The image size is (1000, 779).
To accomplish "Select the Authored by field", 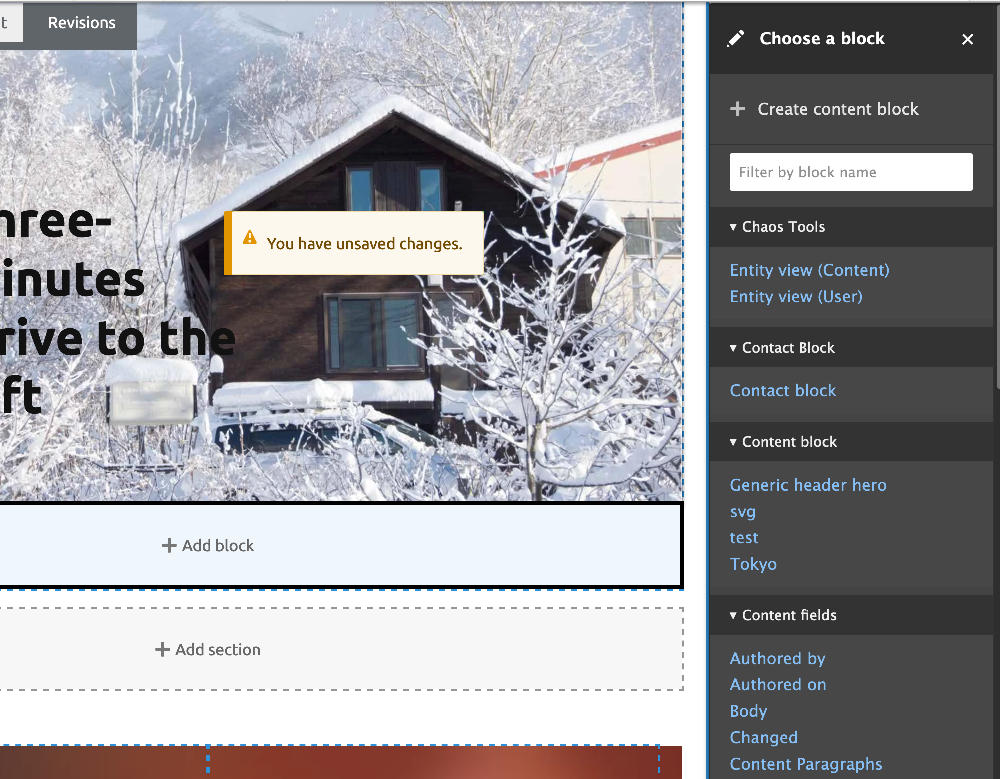I will 777,658.
